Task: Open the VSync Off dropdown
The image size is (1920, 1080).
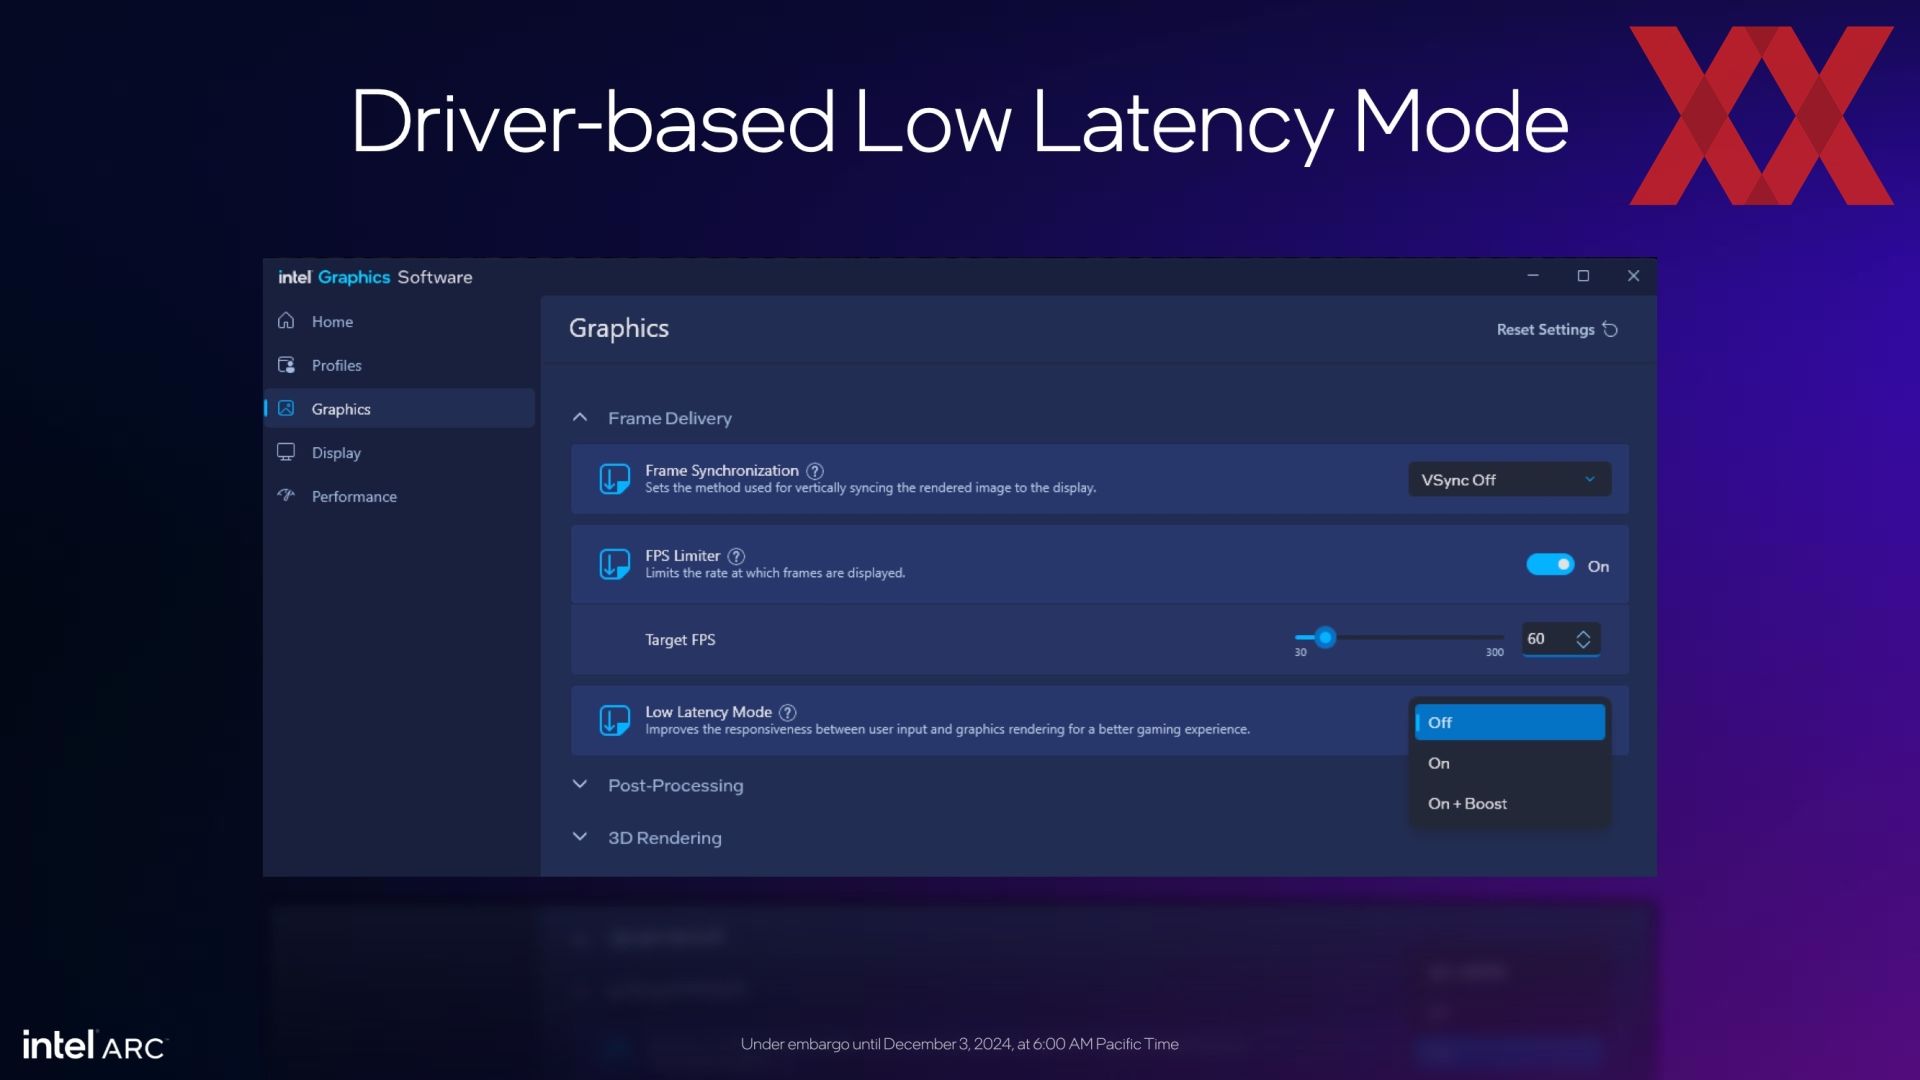Action: pyautogui.click(x=1509, y=480)
